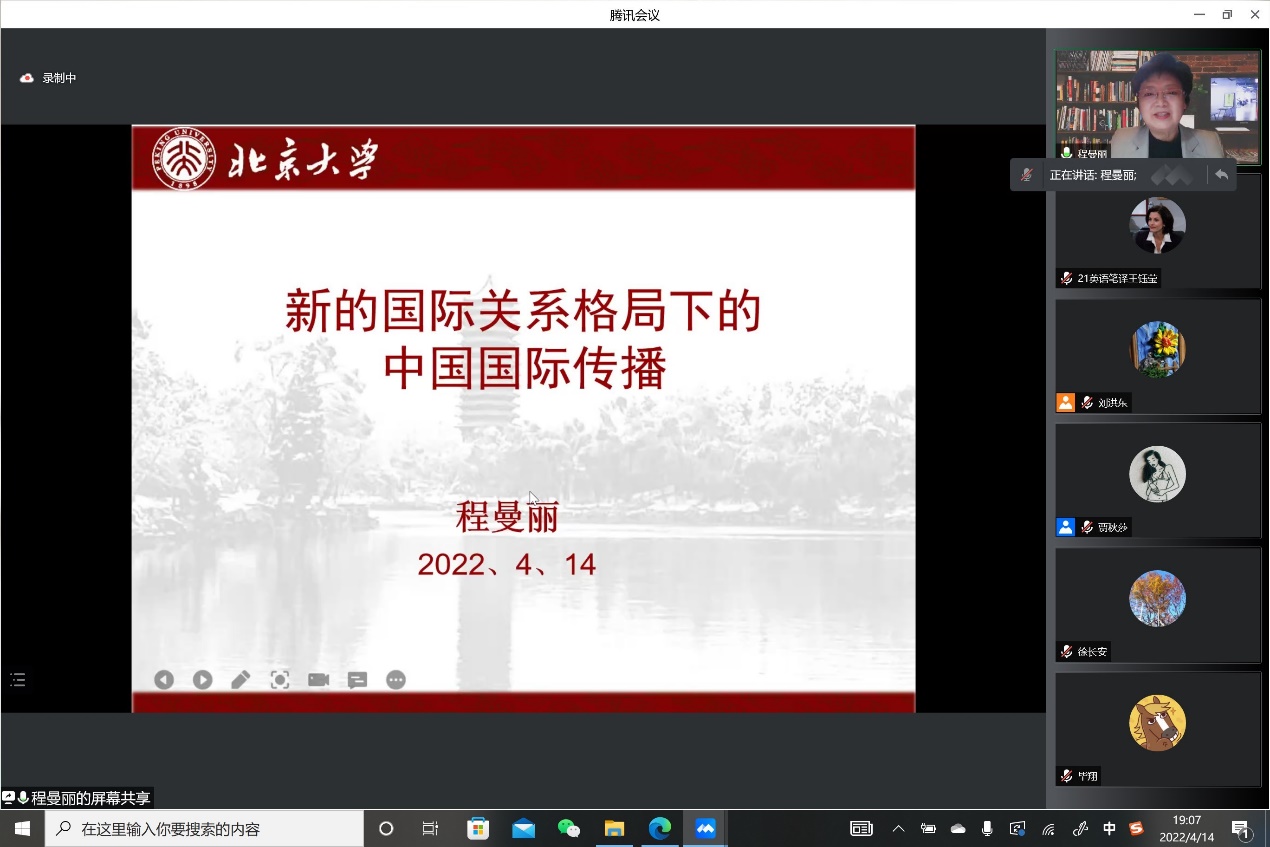Go to previous slide with back arrow
Image resolution: width=1270 pixels, height=847 pixels.
tap(164, 680)
